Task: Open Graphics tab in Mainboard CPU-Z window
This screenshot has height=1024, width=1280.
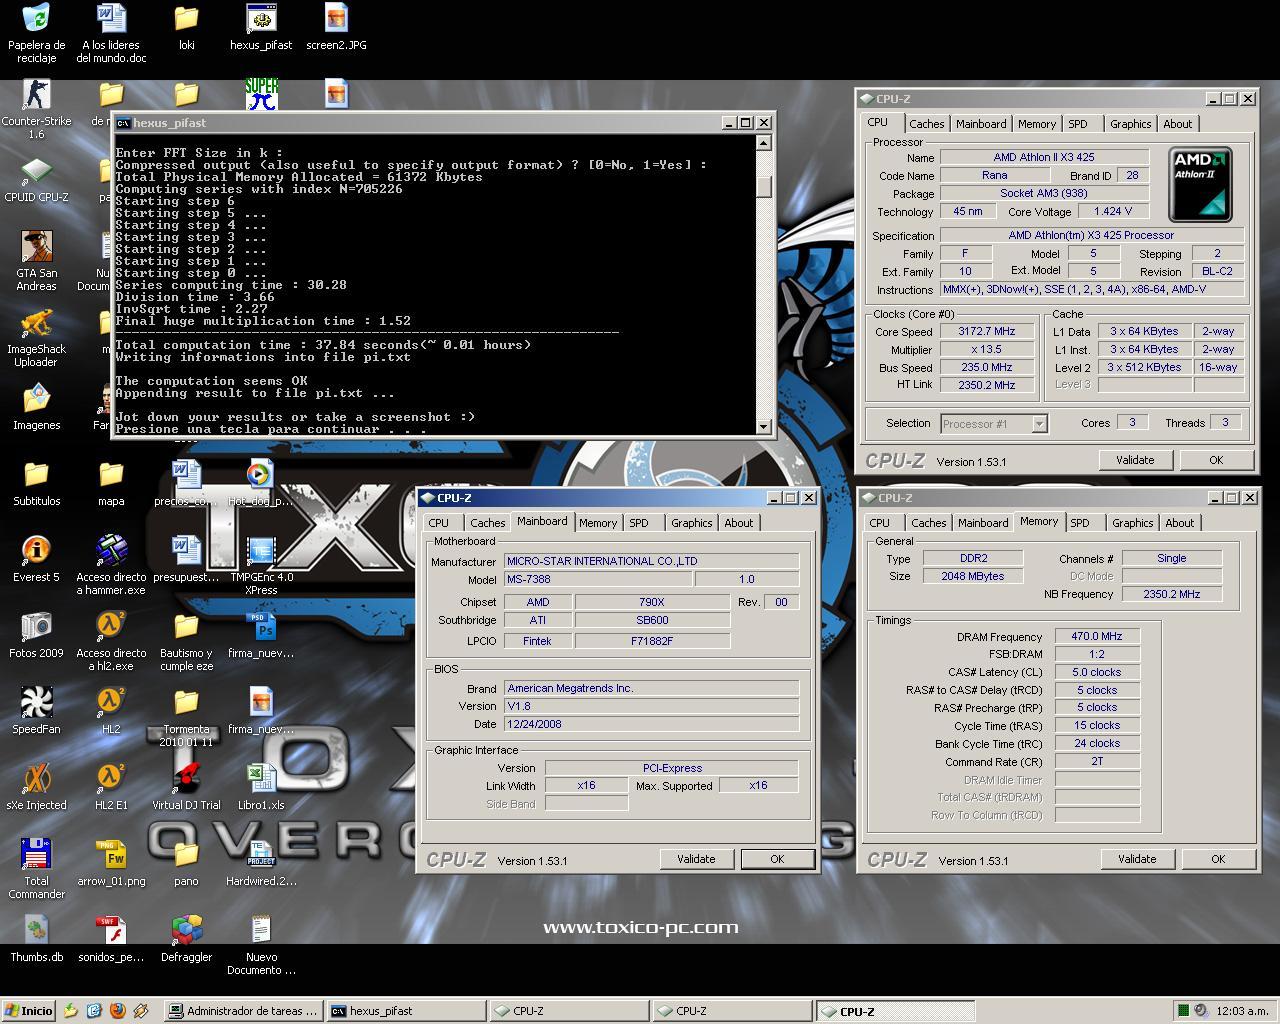Action: [691, 523]
